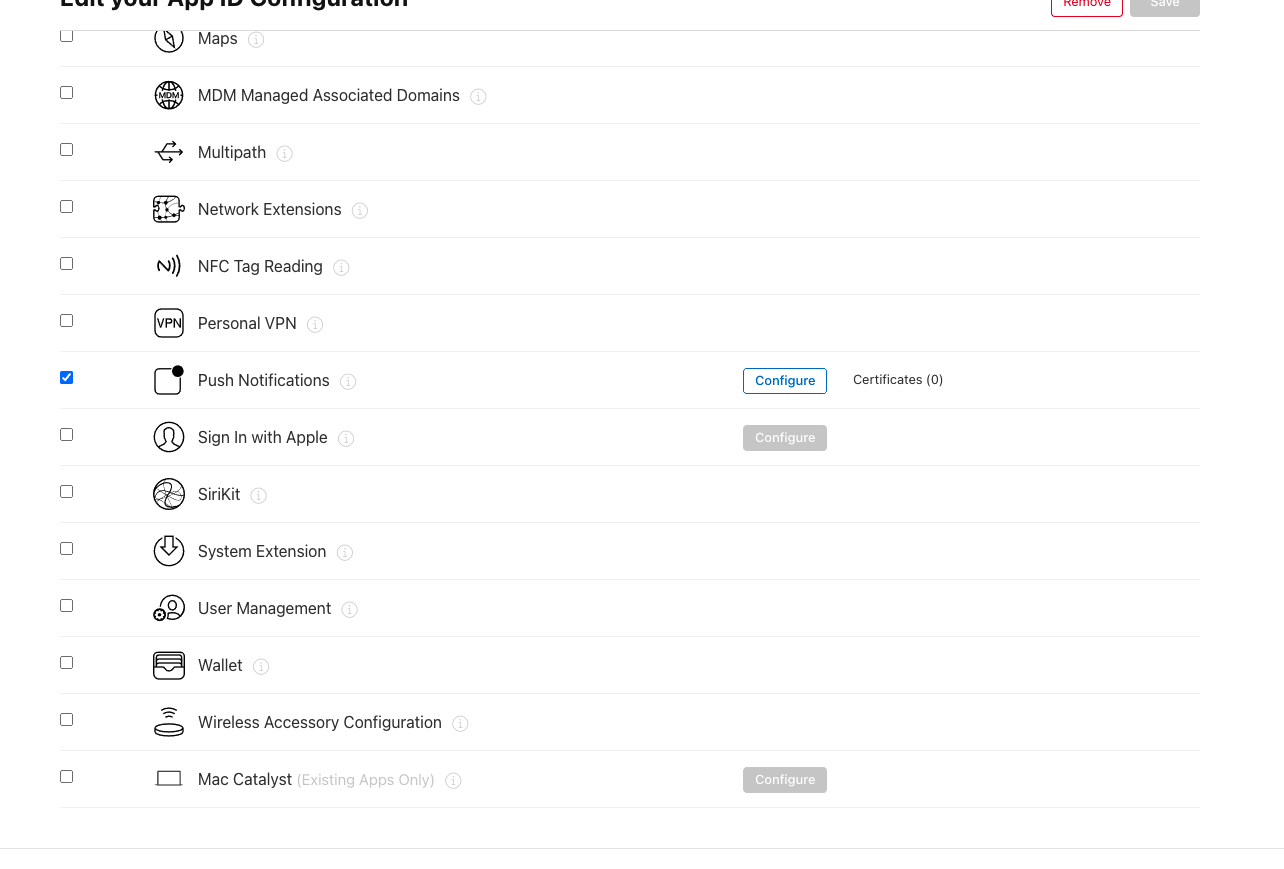Configure Push Notifications

pos(785,381)
